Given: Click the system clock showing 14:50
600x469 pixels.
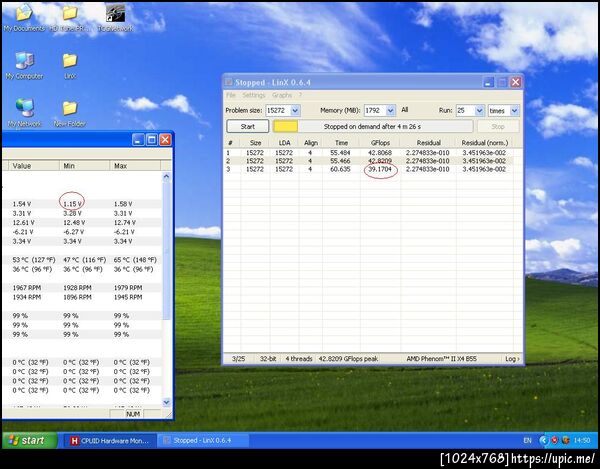Looking at the screenshot, I should point(582,440).
